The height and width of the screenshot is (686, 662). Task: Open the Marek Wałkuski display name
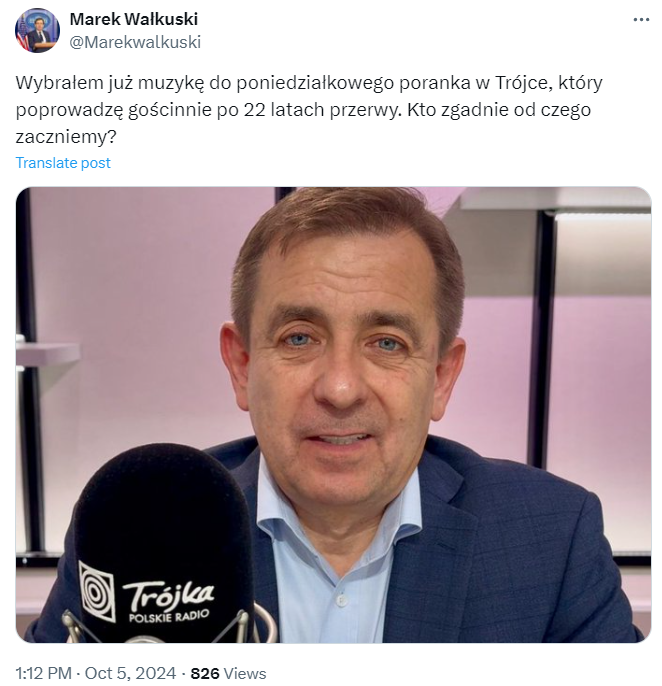point(133,19)
